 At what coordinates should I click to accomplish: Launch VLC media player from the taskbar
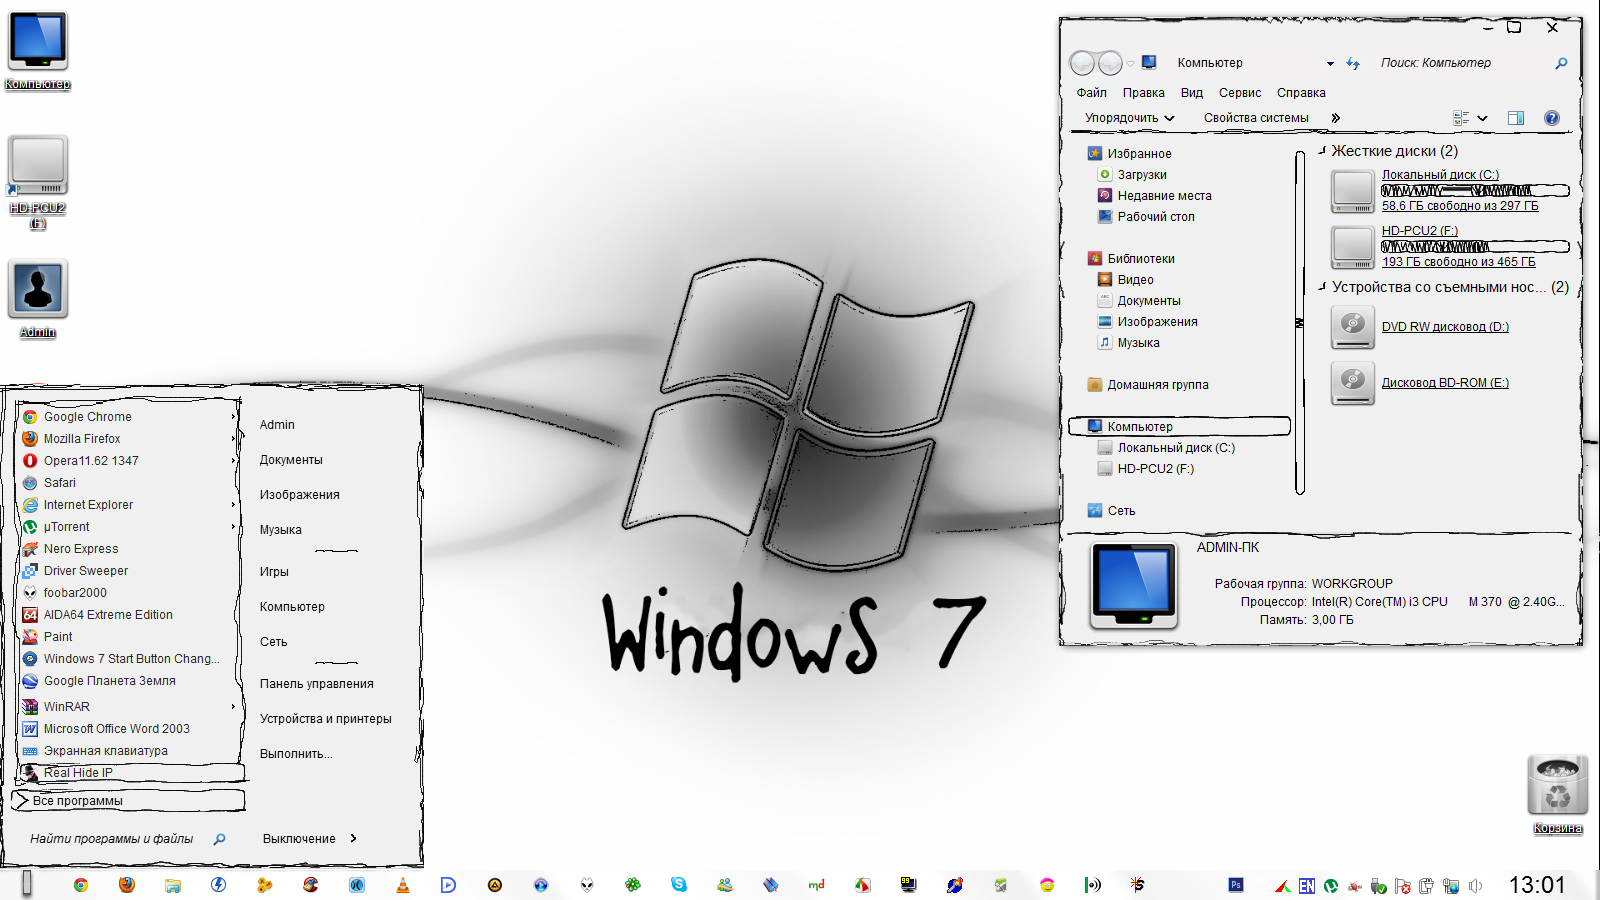coord(403,885)
